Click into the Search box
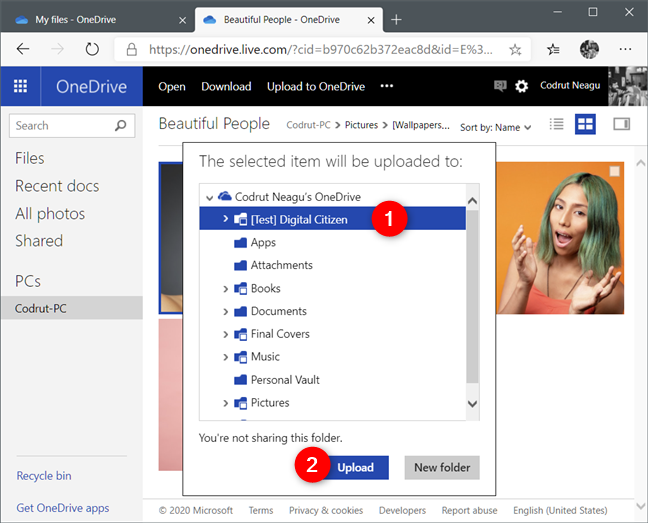 (x=72, y=126)
